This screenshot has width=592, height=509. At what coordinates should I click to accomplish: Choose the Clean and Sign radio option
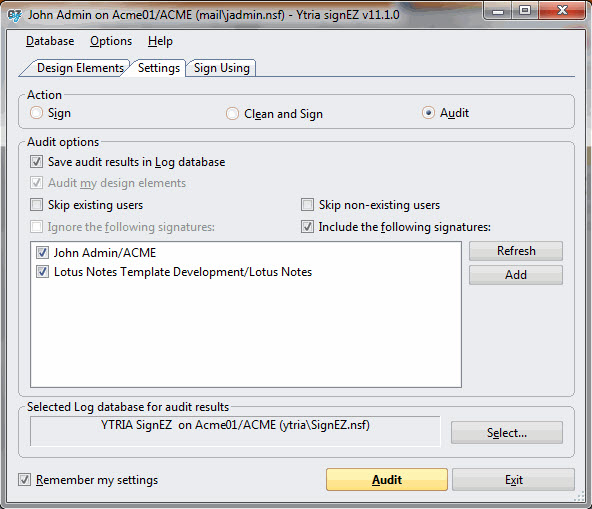tap(232, 114)
